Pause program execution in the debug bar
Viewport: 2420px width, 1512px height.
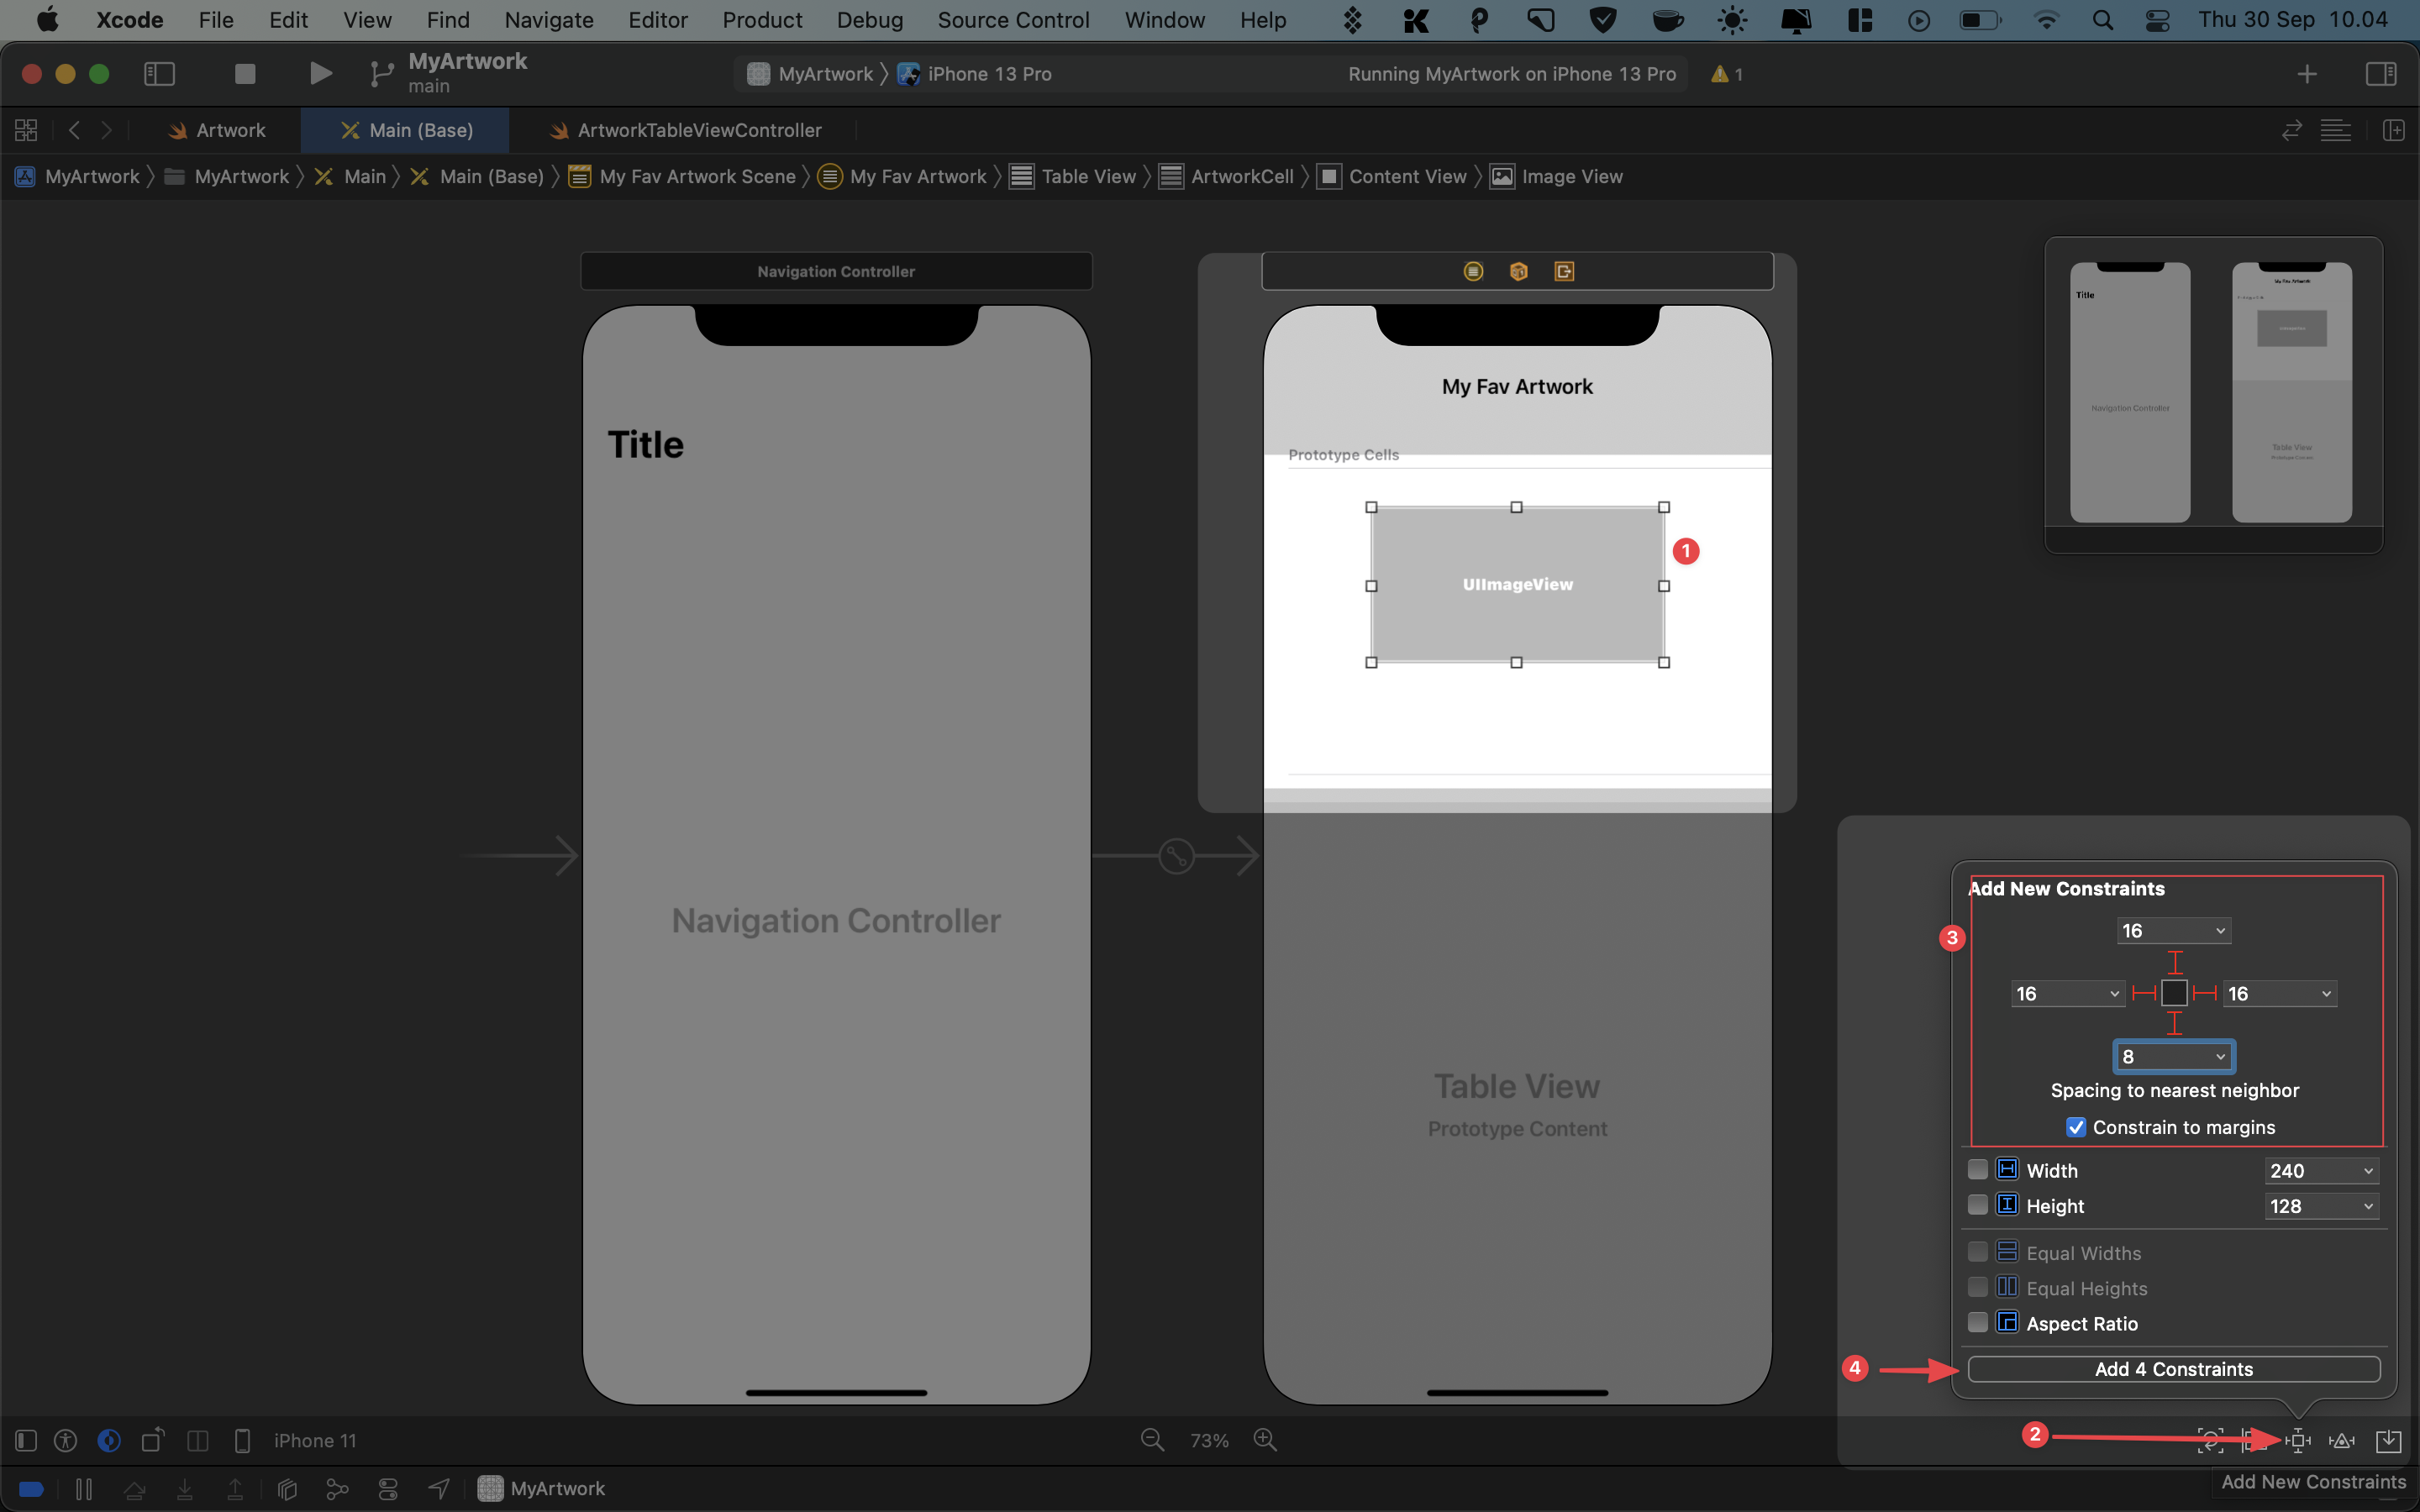(x=84, y=1489)
